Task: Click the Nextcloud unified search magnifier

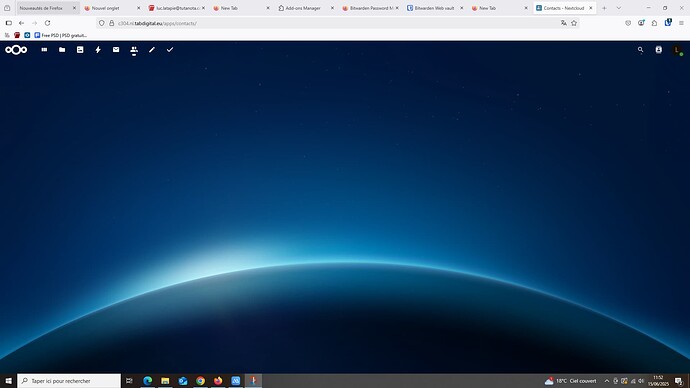Action: click(x=640, y=50)
